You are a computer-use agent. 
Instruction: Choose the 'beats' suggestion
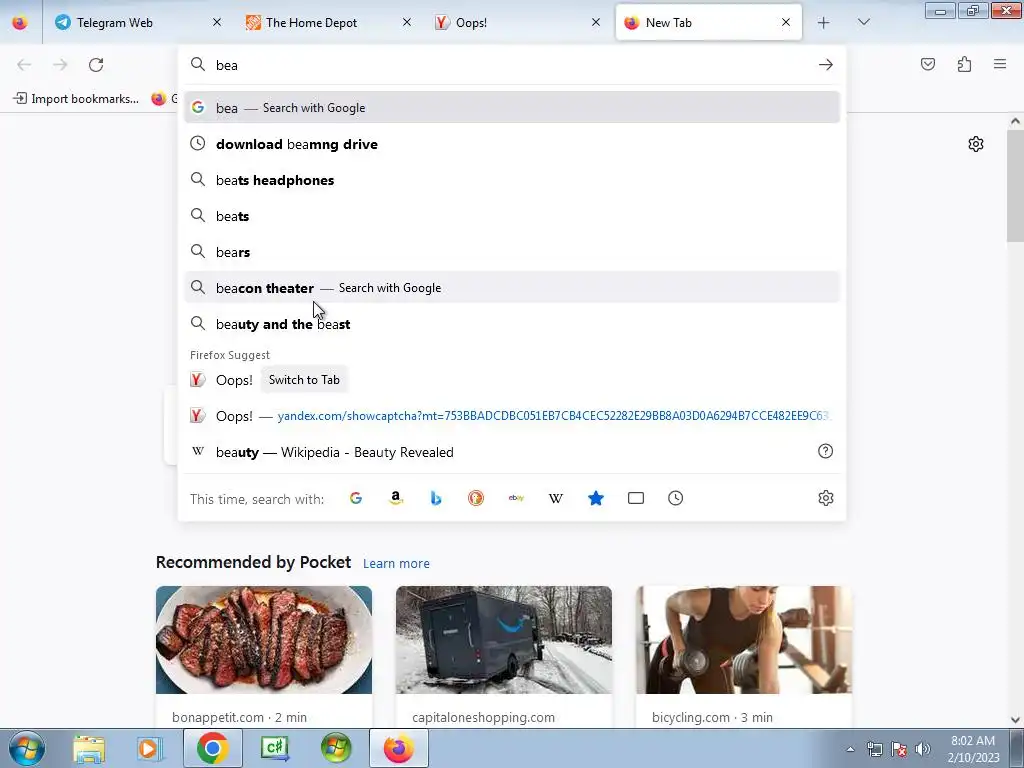pyautogui.click(x=511, y=216)
